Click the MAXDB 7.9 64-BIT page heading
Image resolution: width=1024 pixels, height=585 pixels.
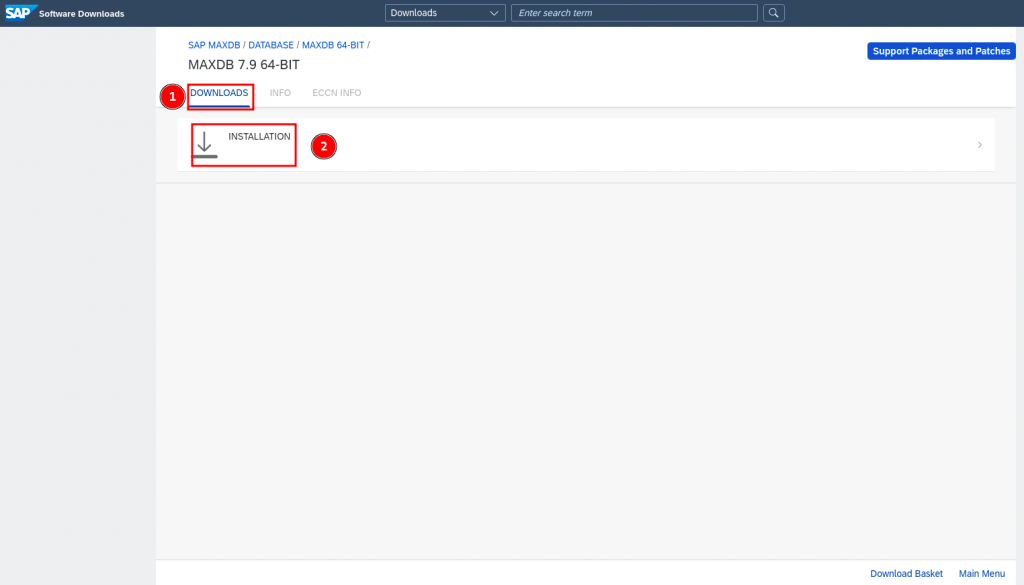pyautogui.click(x=243, y=65)
